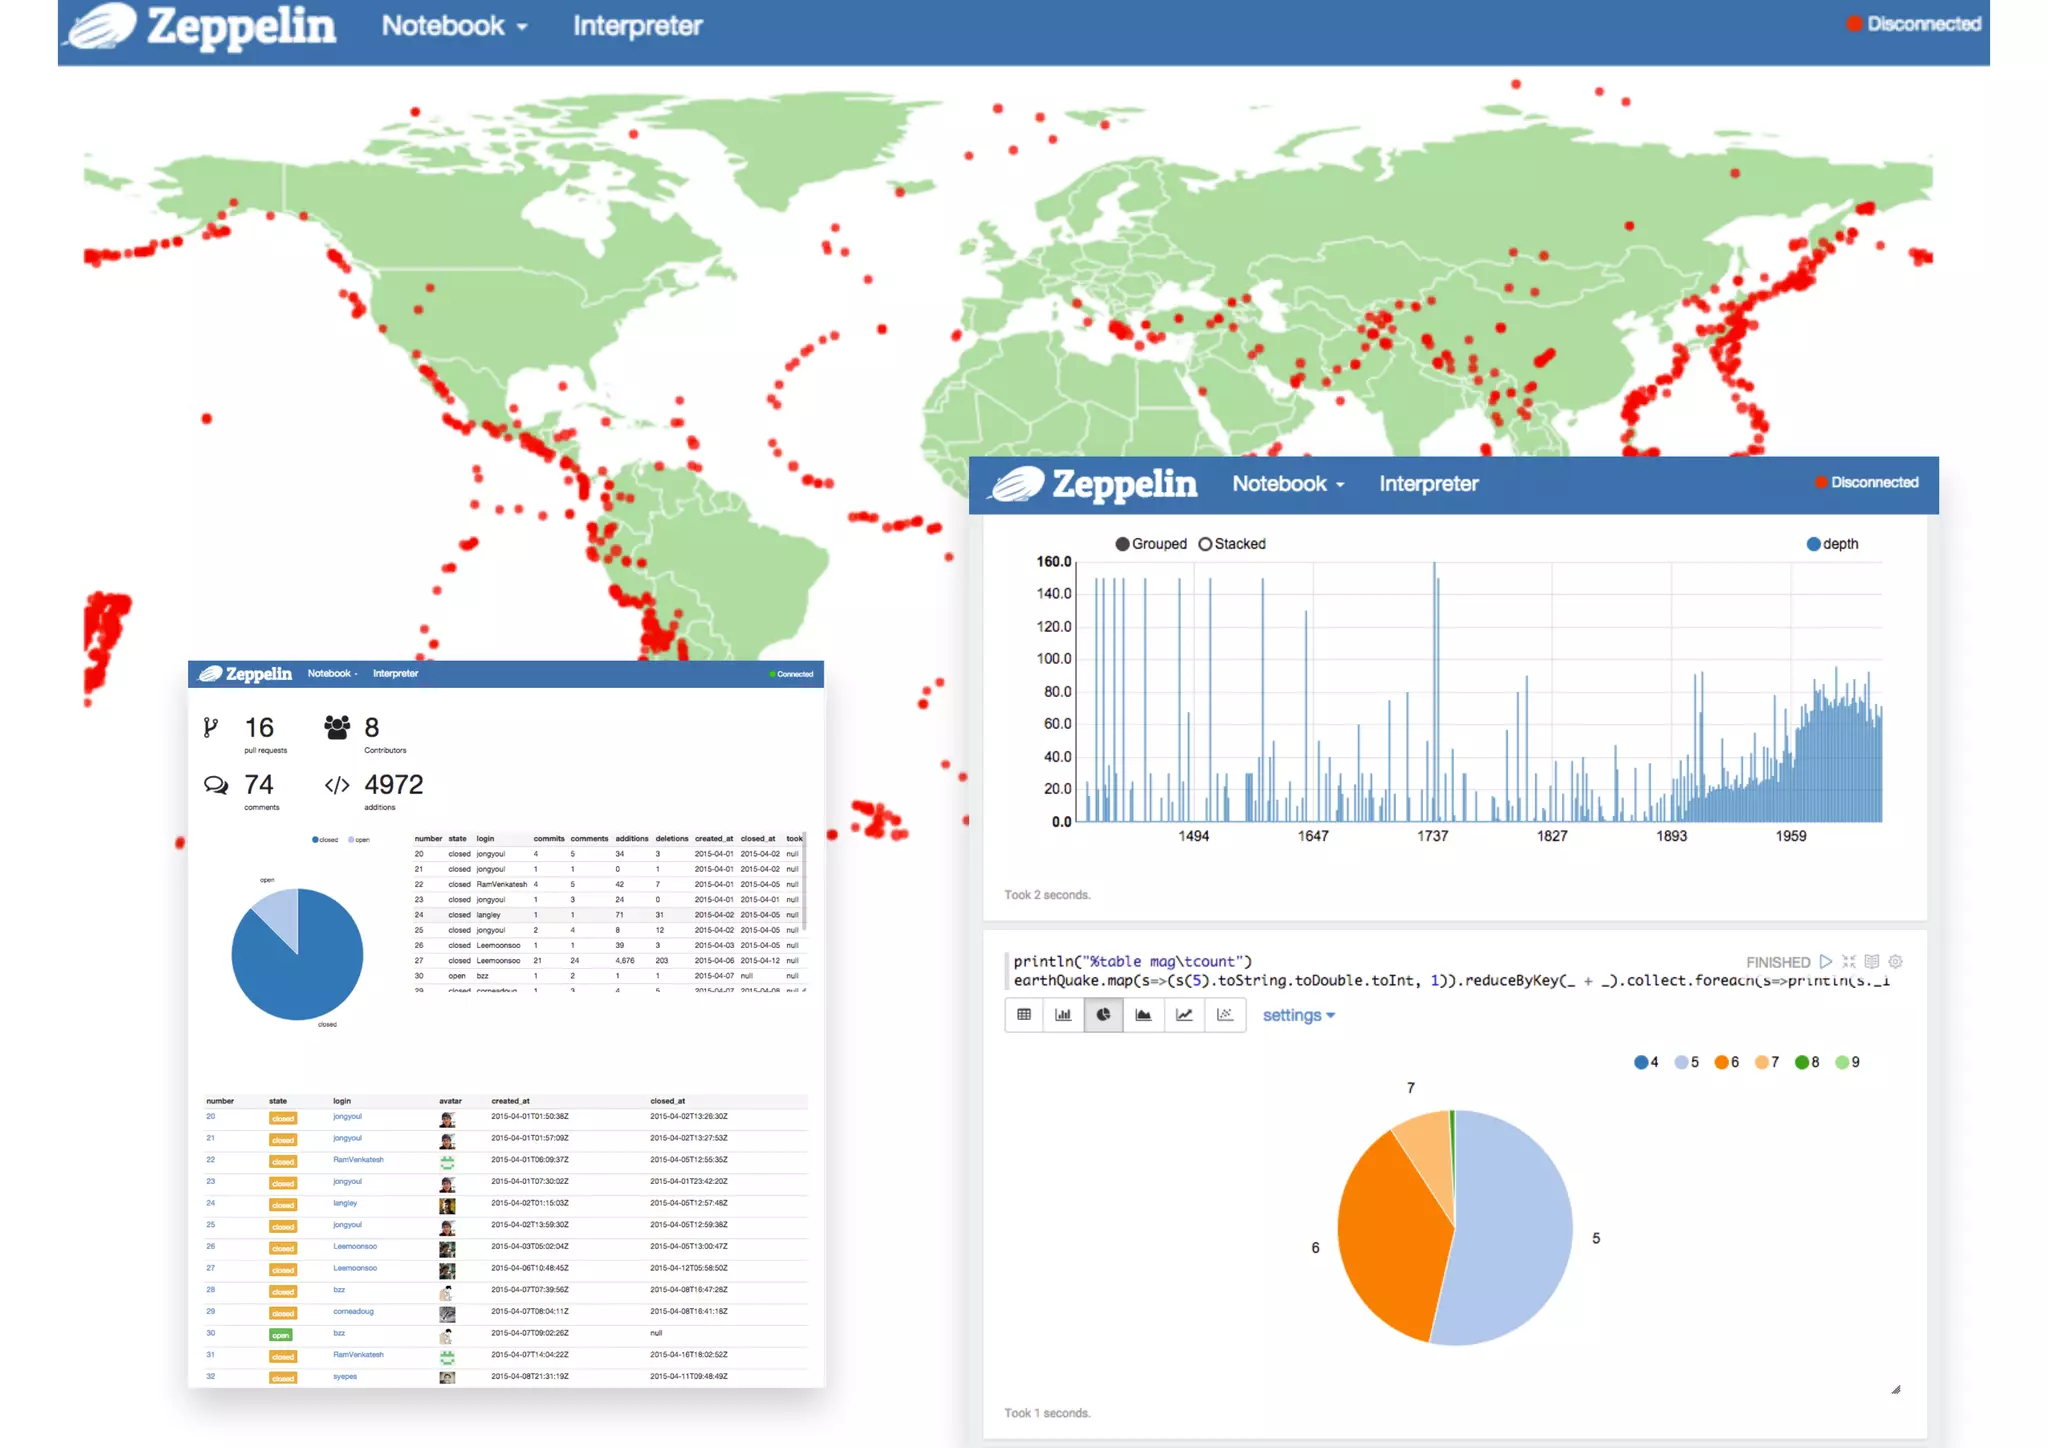Expand the chart settings dropdown
This screenshot has width=2048, height=1448.
(x=1298, y=1015)
